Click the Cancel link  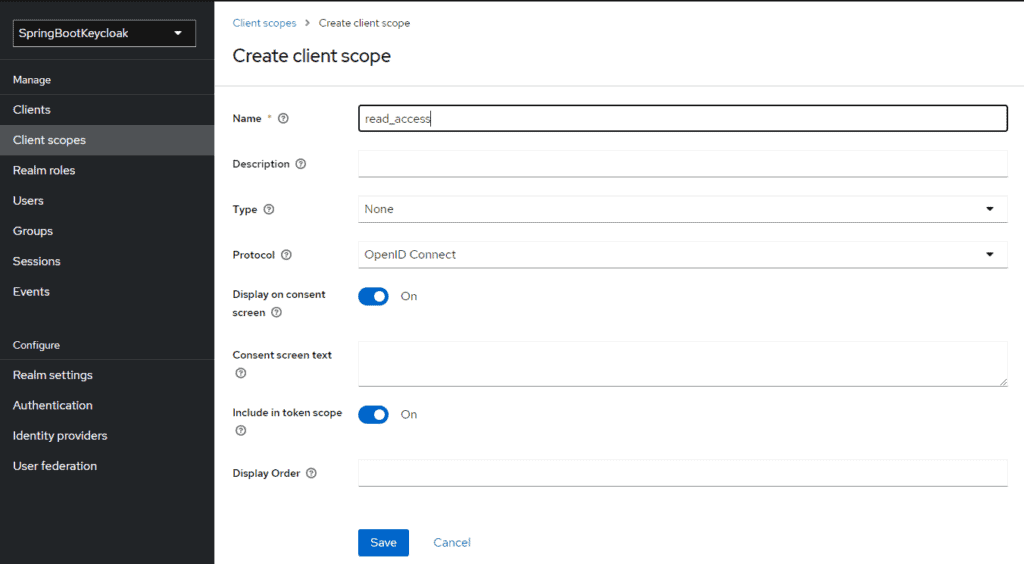click(452, 542)
